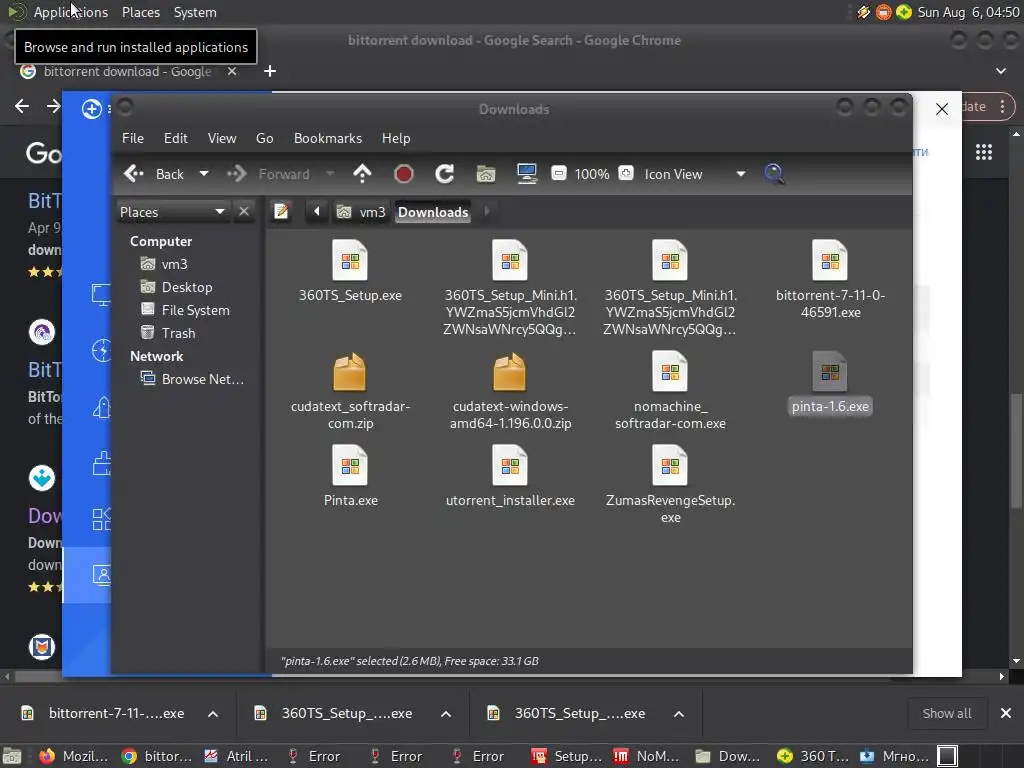This screenshot has width=1024, height=768.
Task: Zoom in with the plus icon
Action: click(626, 174)
